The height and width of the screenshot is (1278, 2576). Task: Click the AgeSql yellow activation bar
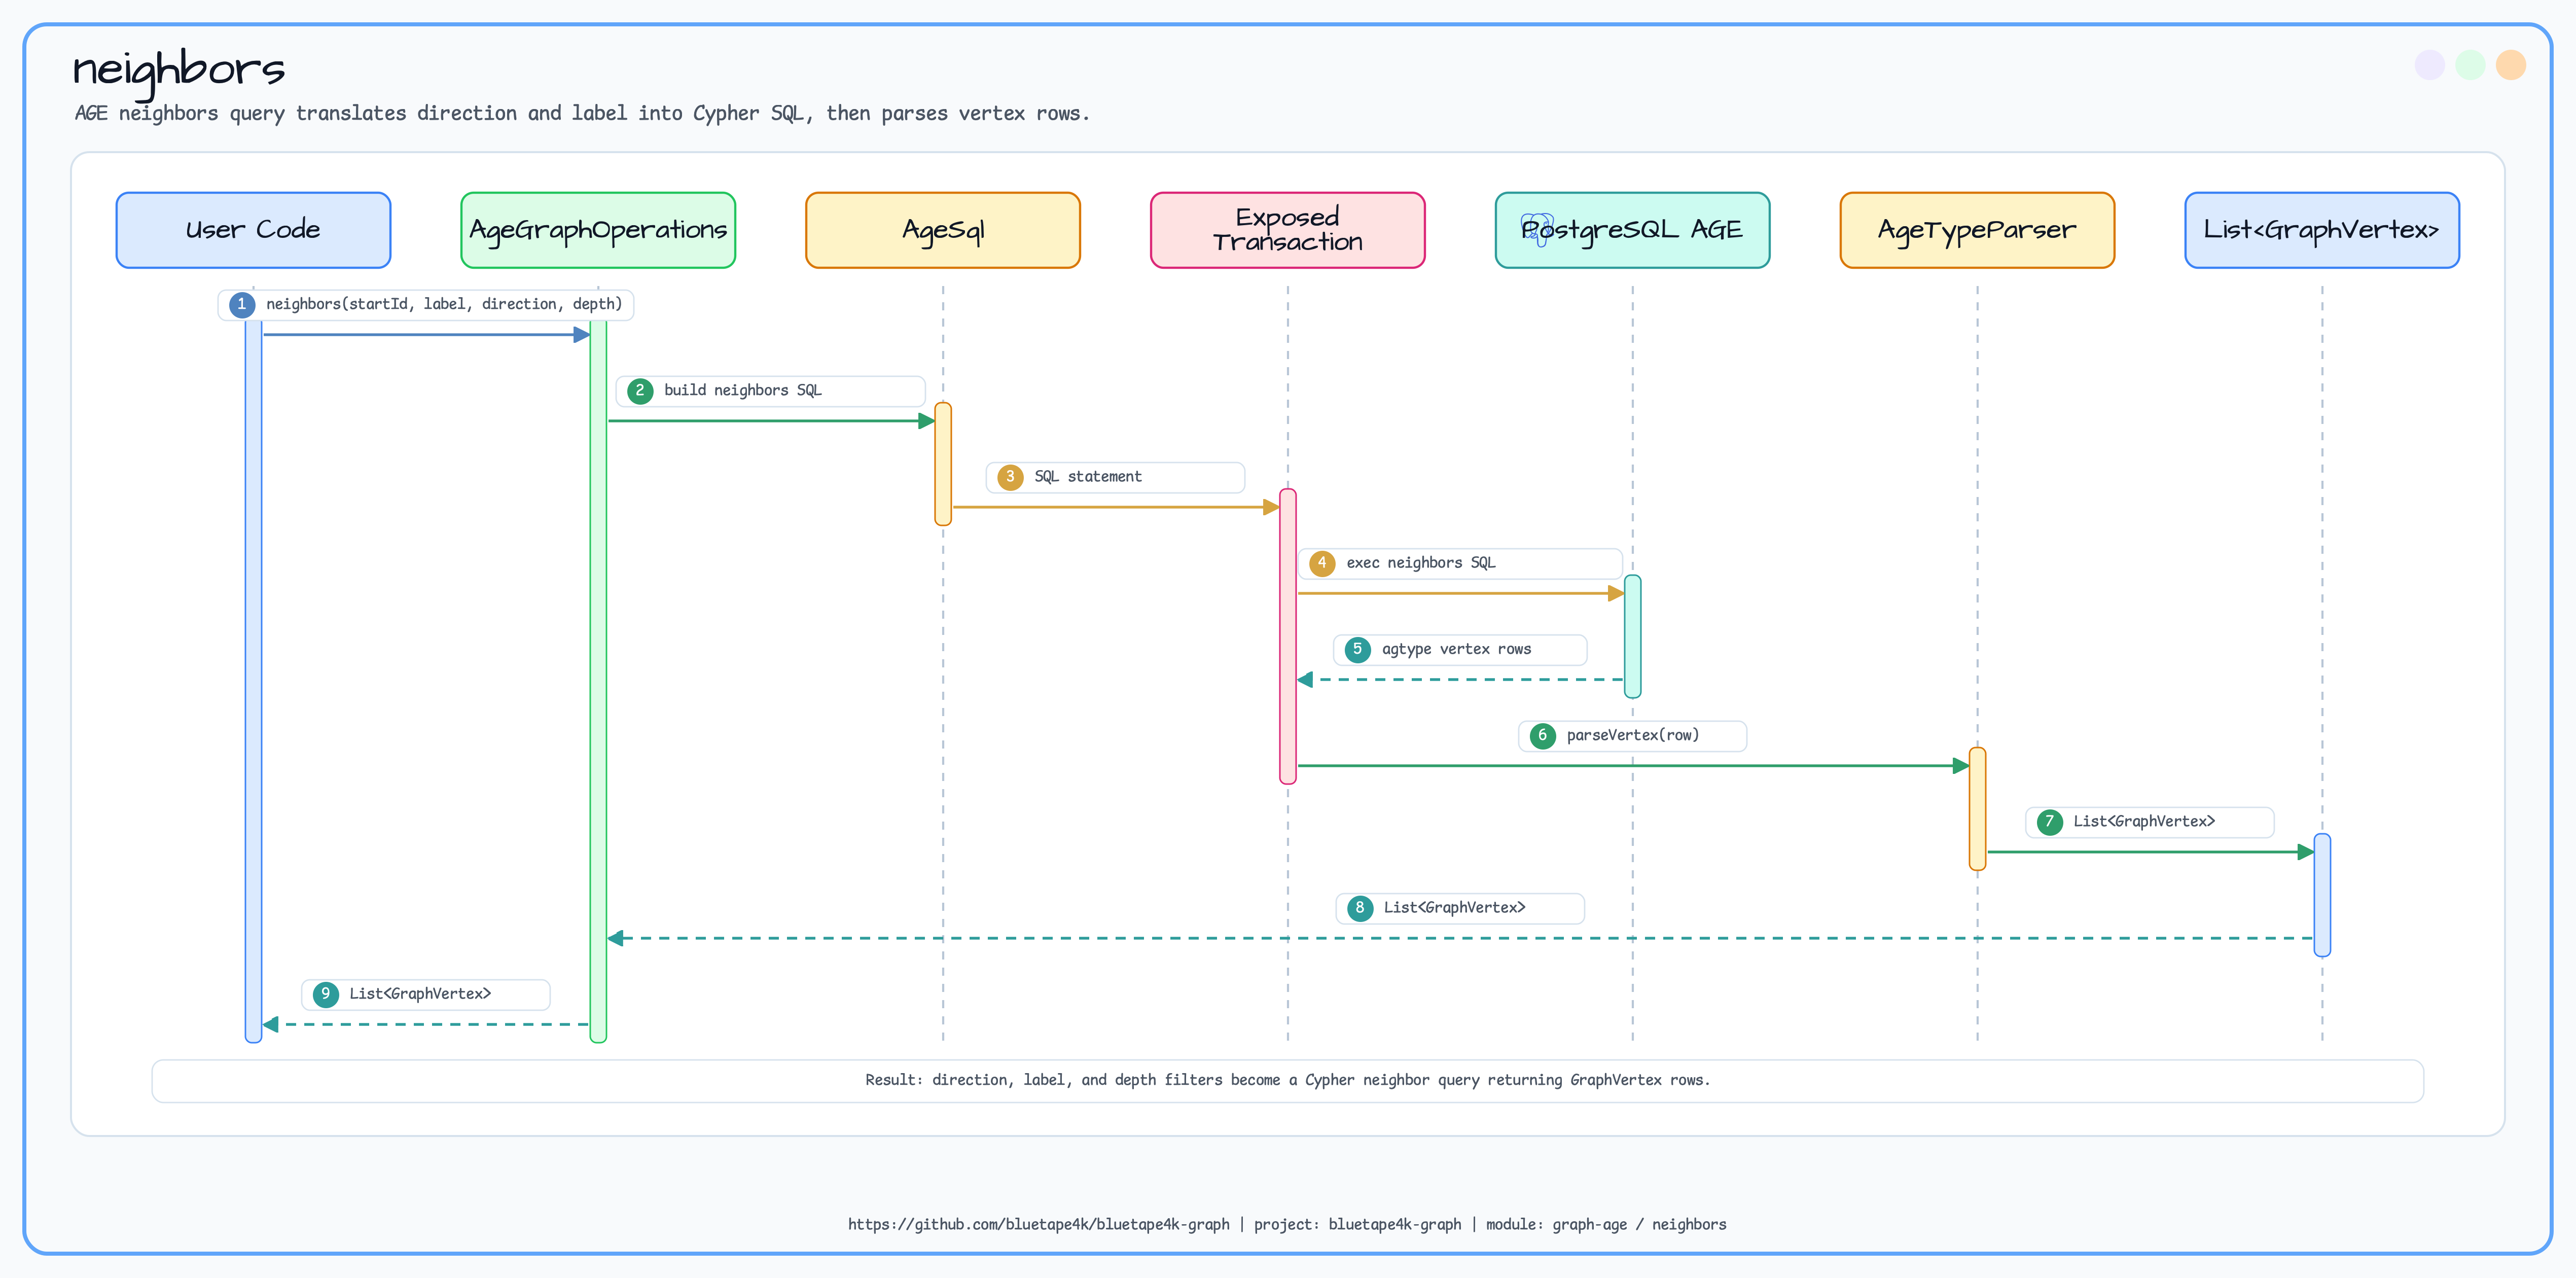point(943,464)
